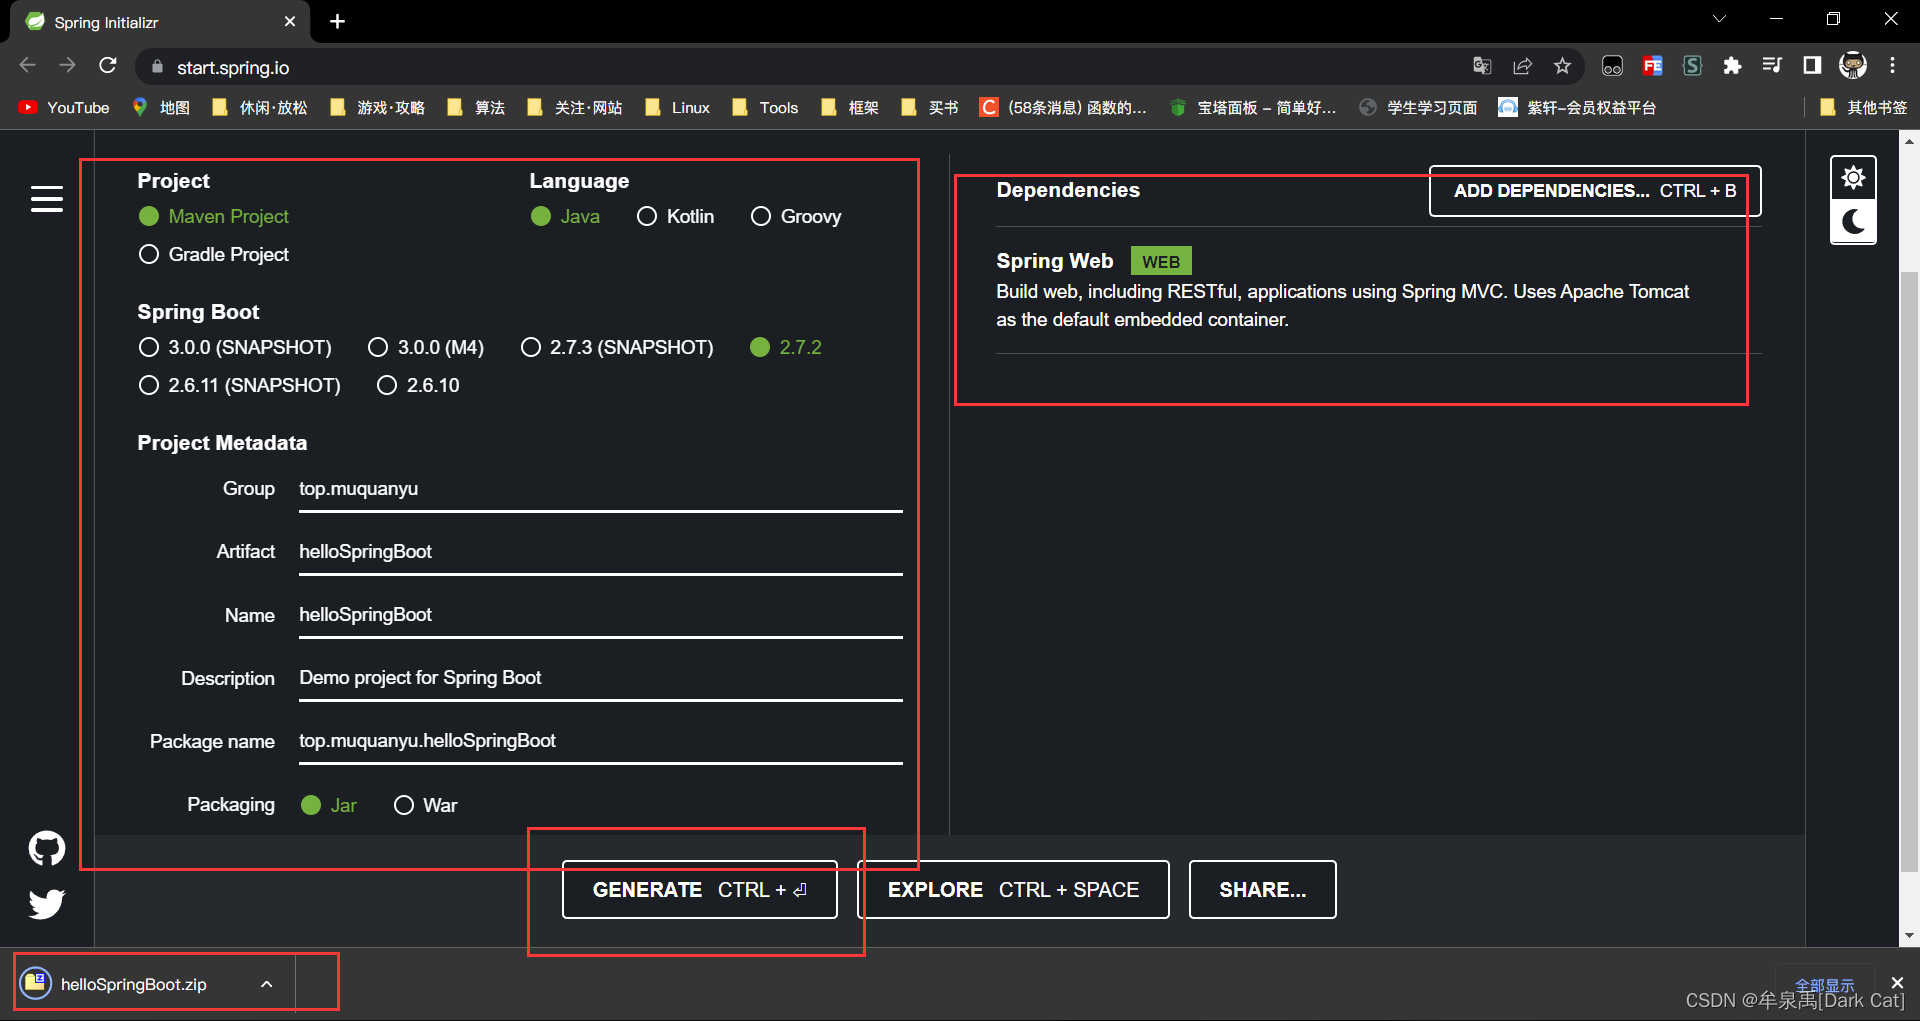1920x1021 pixels.
Task: Choose Java language
Action: click(x=565, y=216)
